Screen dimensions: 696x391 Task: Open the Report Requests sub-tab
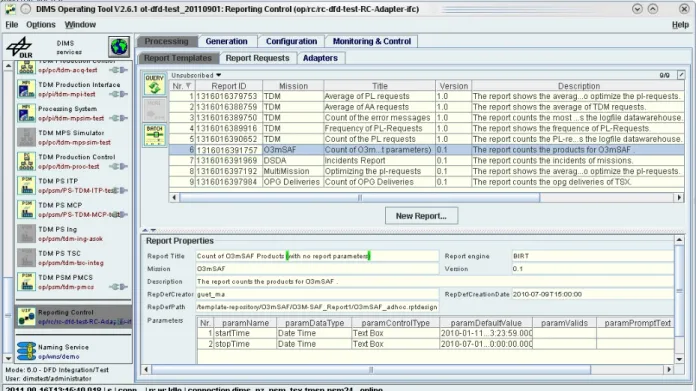[257, 58]
